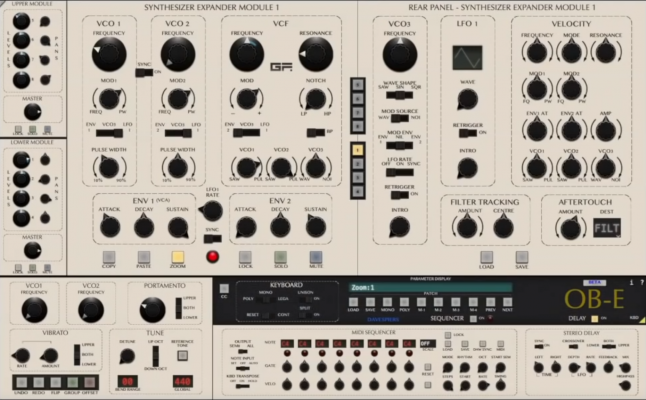The height and width of the screenshot is (400, 646).
Task: Toggle the VCO SYNC switch between VCO 1 and VCO 2
Action: [x=144, y=73]
